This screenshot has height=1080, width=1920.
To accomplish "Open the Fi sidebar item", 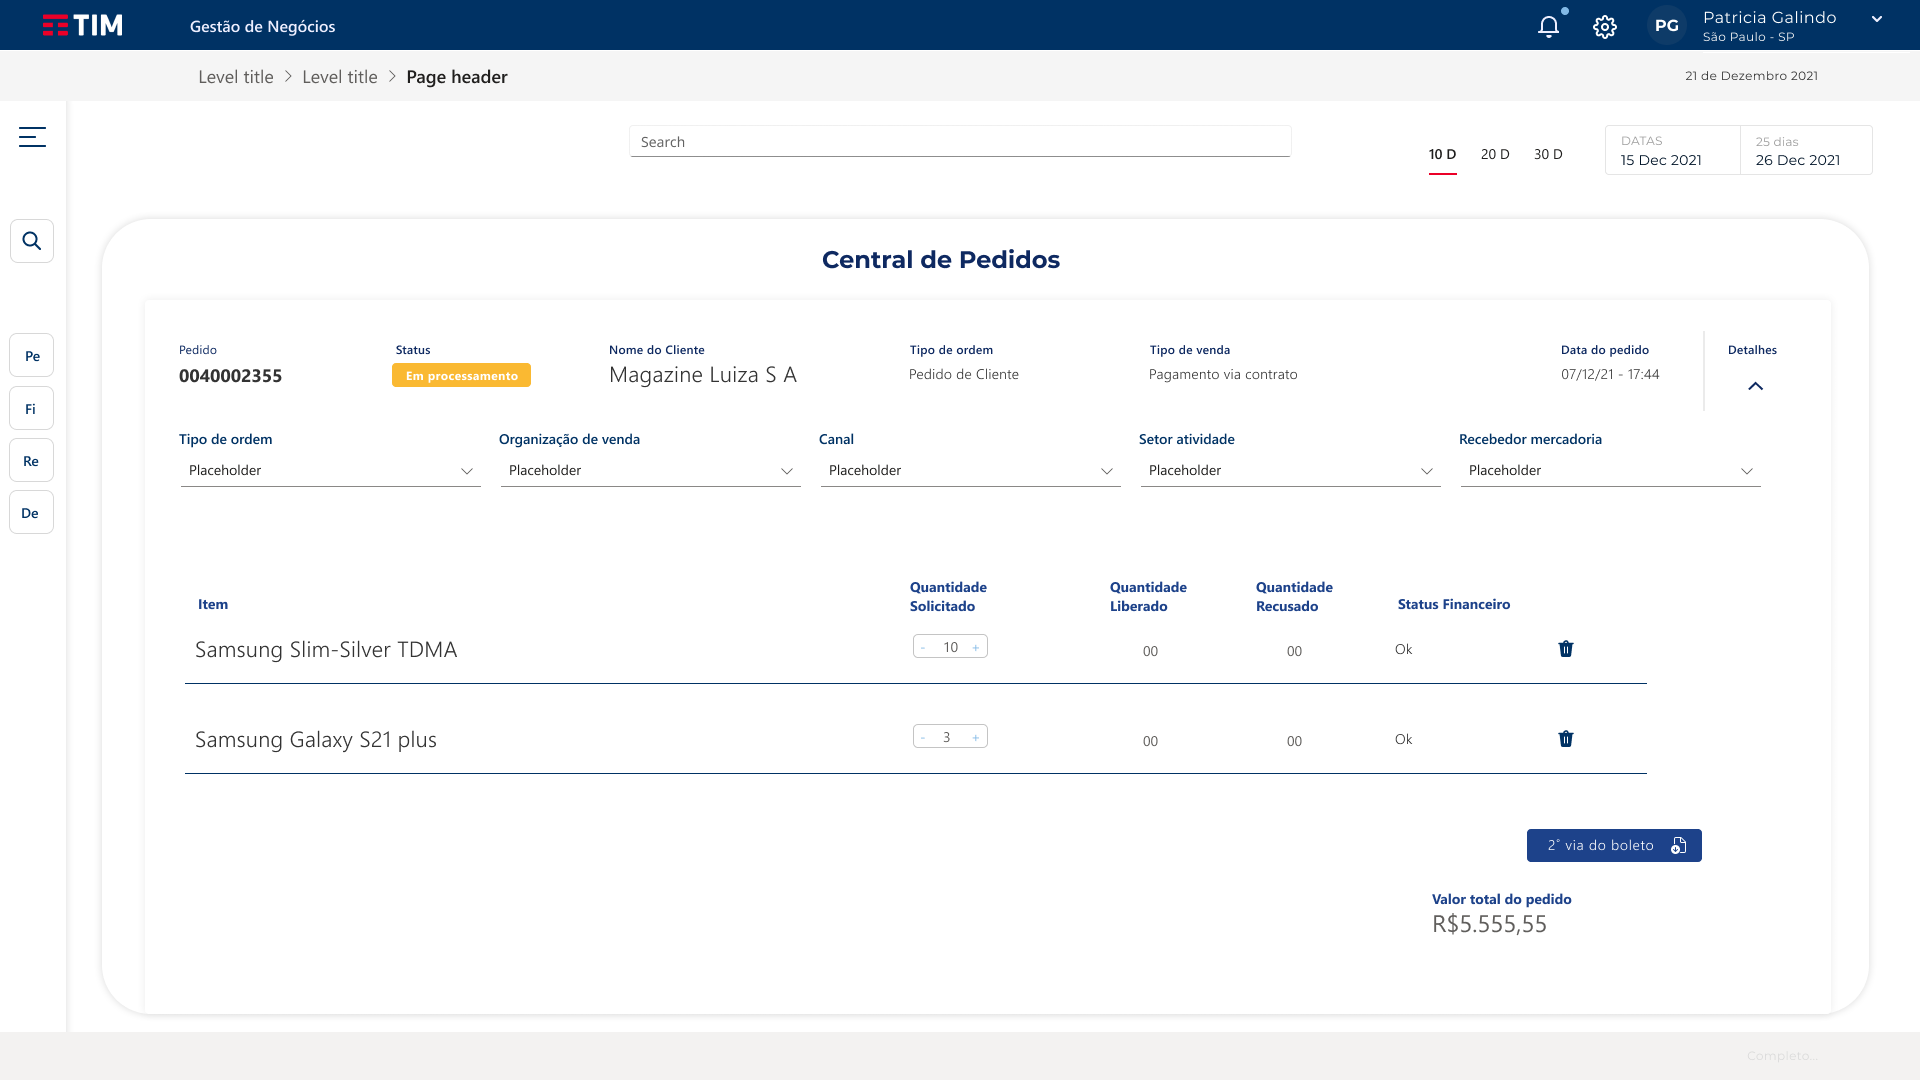I will coord(32,409).
